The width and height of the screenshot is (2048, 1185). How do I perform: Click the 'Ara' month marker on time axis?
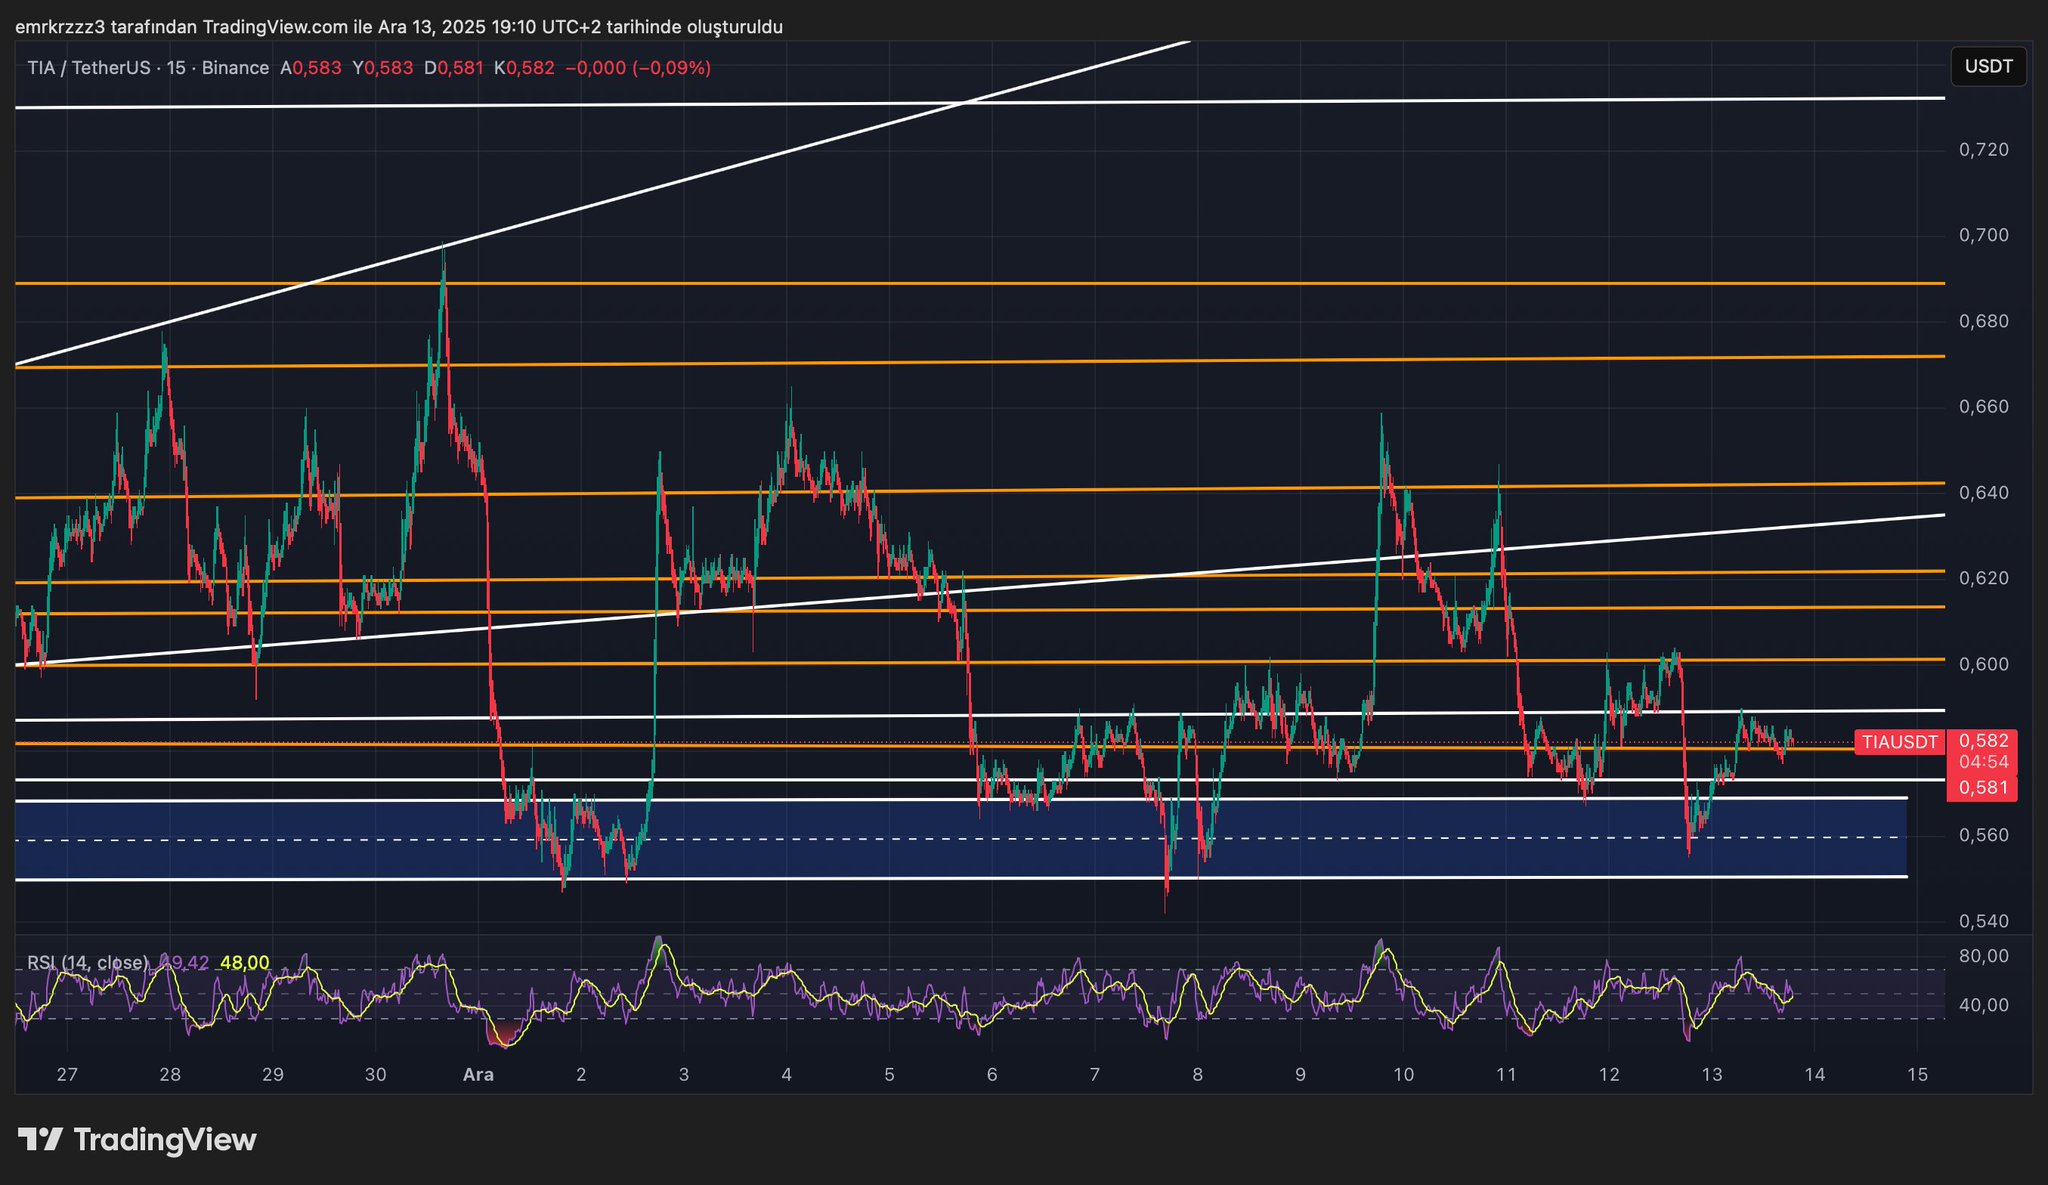click(x=478, y=1075)
